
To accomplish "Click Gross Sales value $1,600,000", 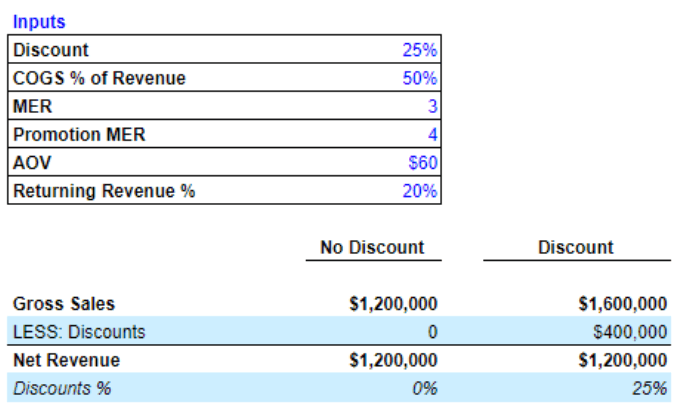I will pyautogui.click(x=622, y=304).
